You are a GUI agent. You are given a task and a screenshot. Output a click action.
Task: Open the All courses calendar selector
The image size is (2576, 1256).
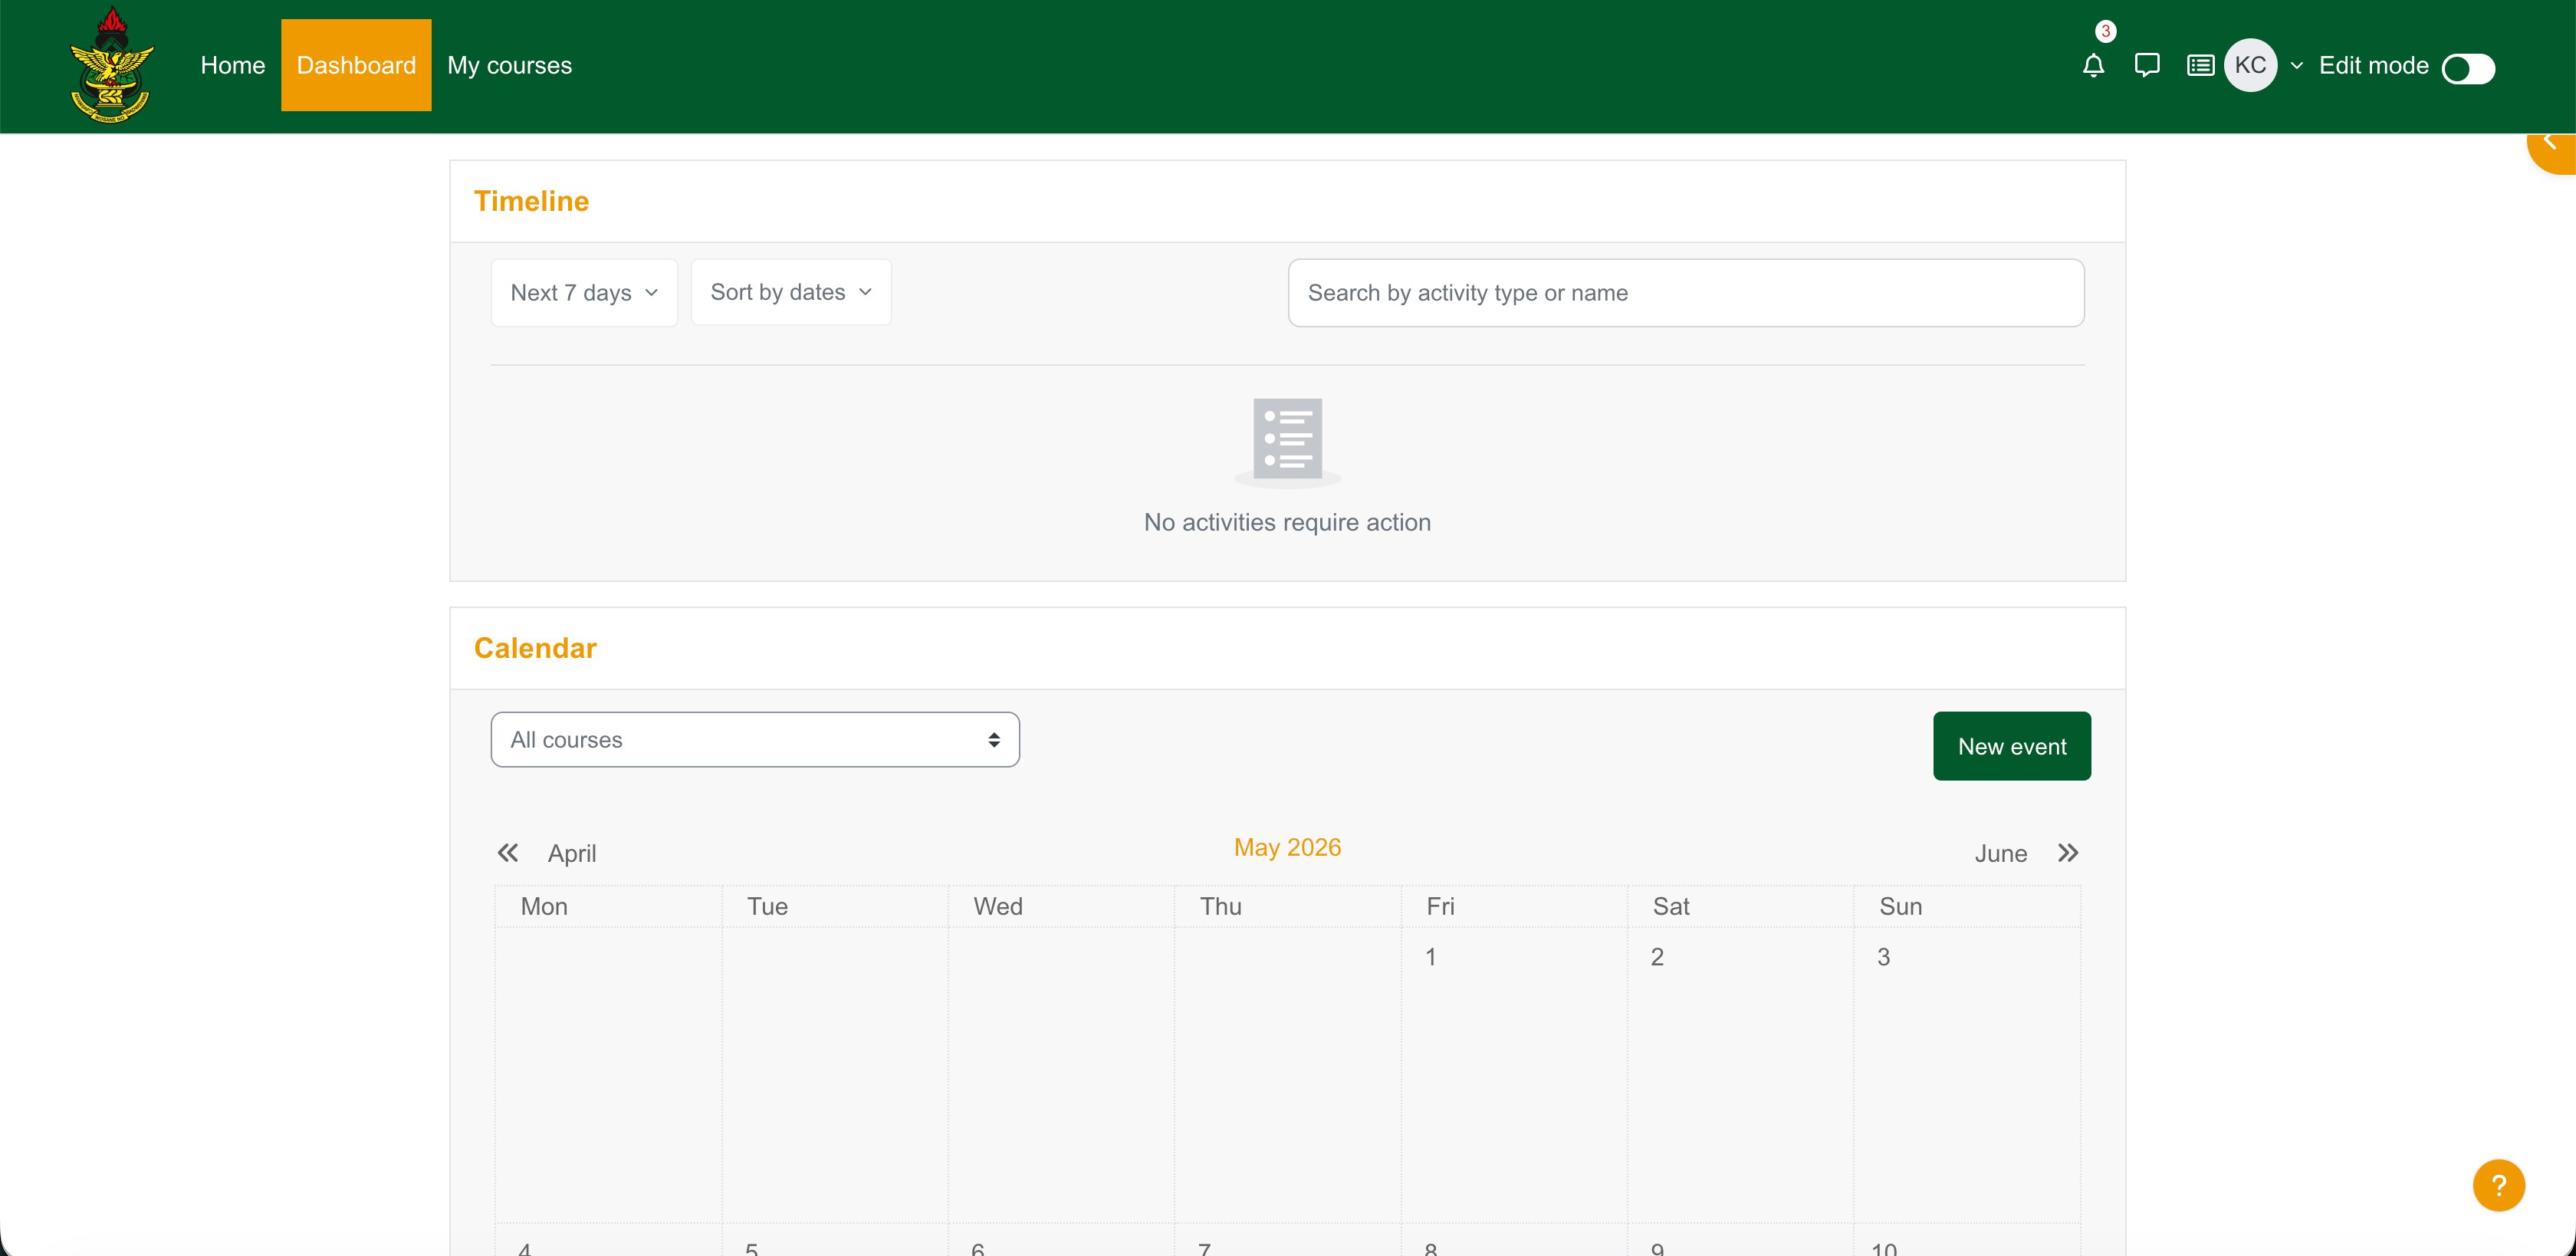tap(755, 740)
